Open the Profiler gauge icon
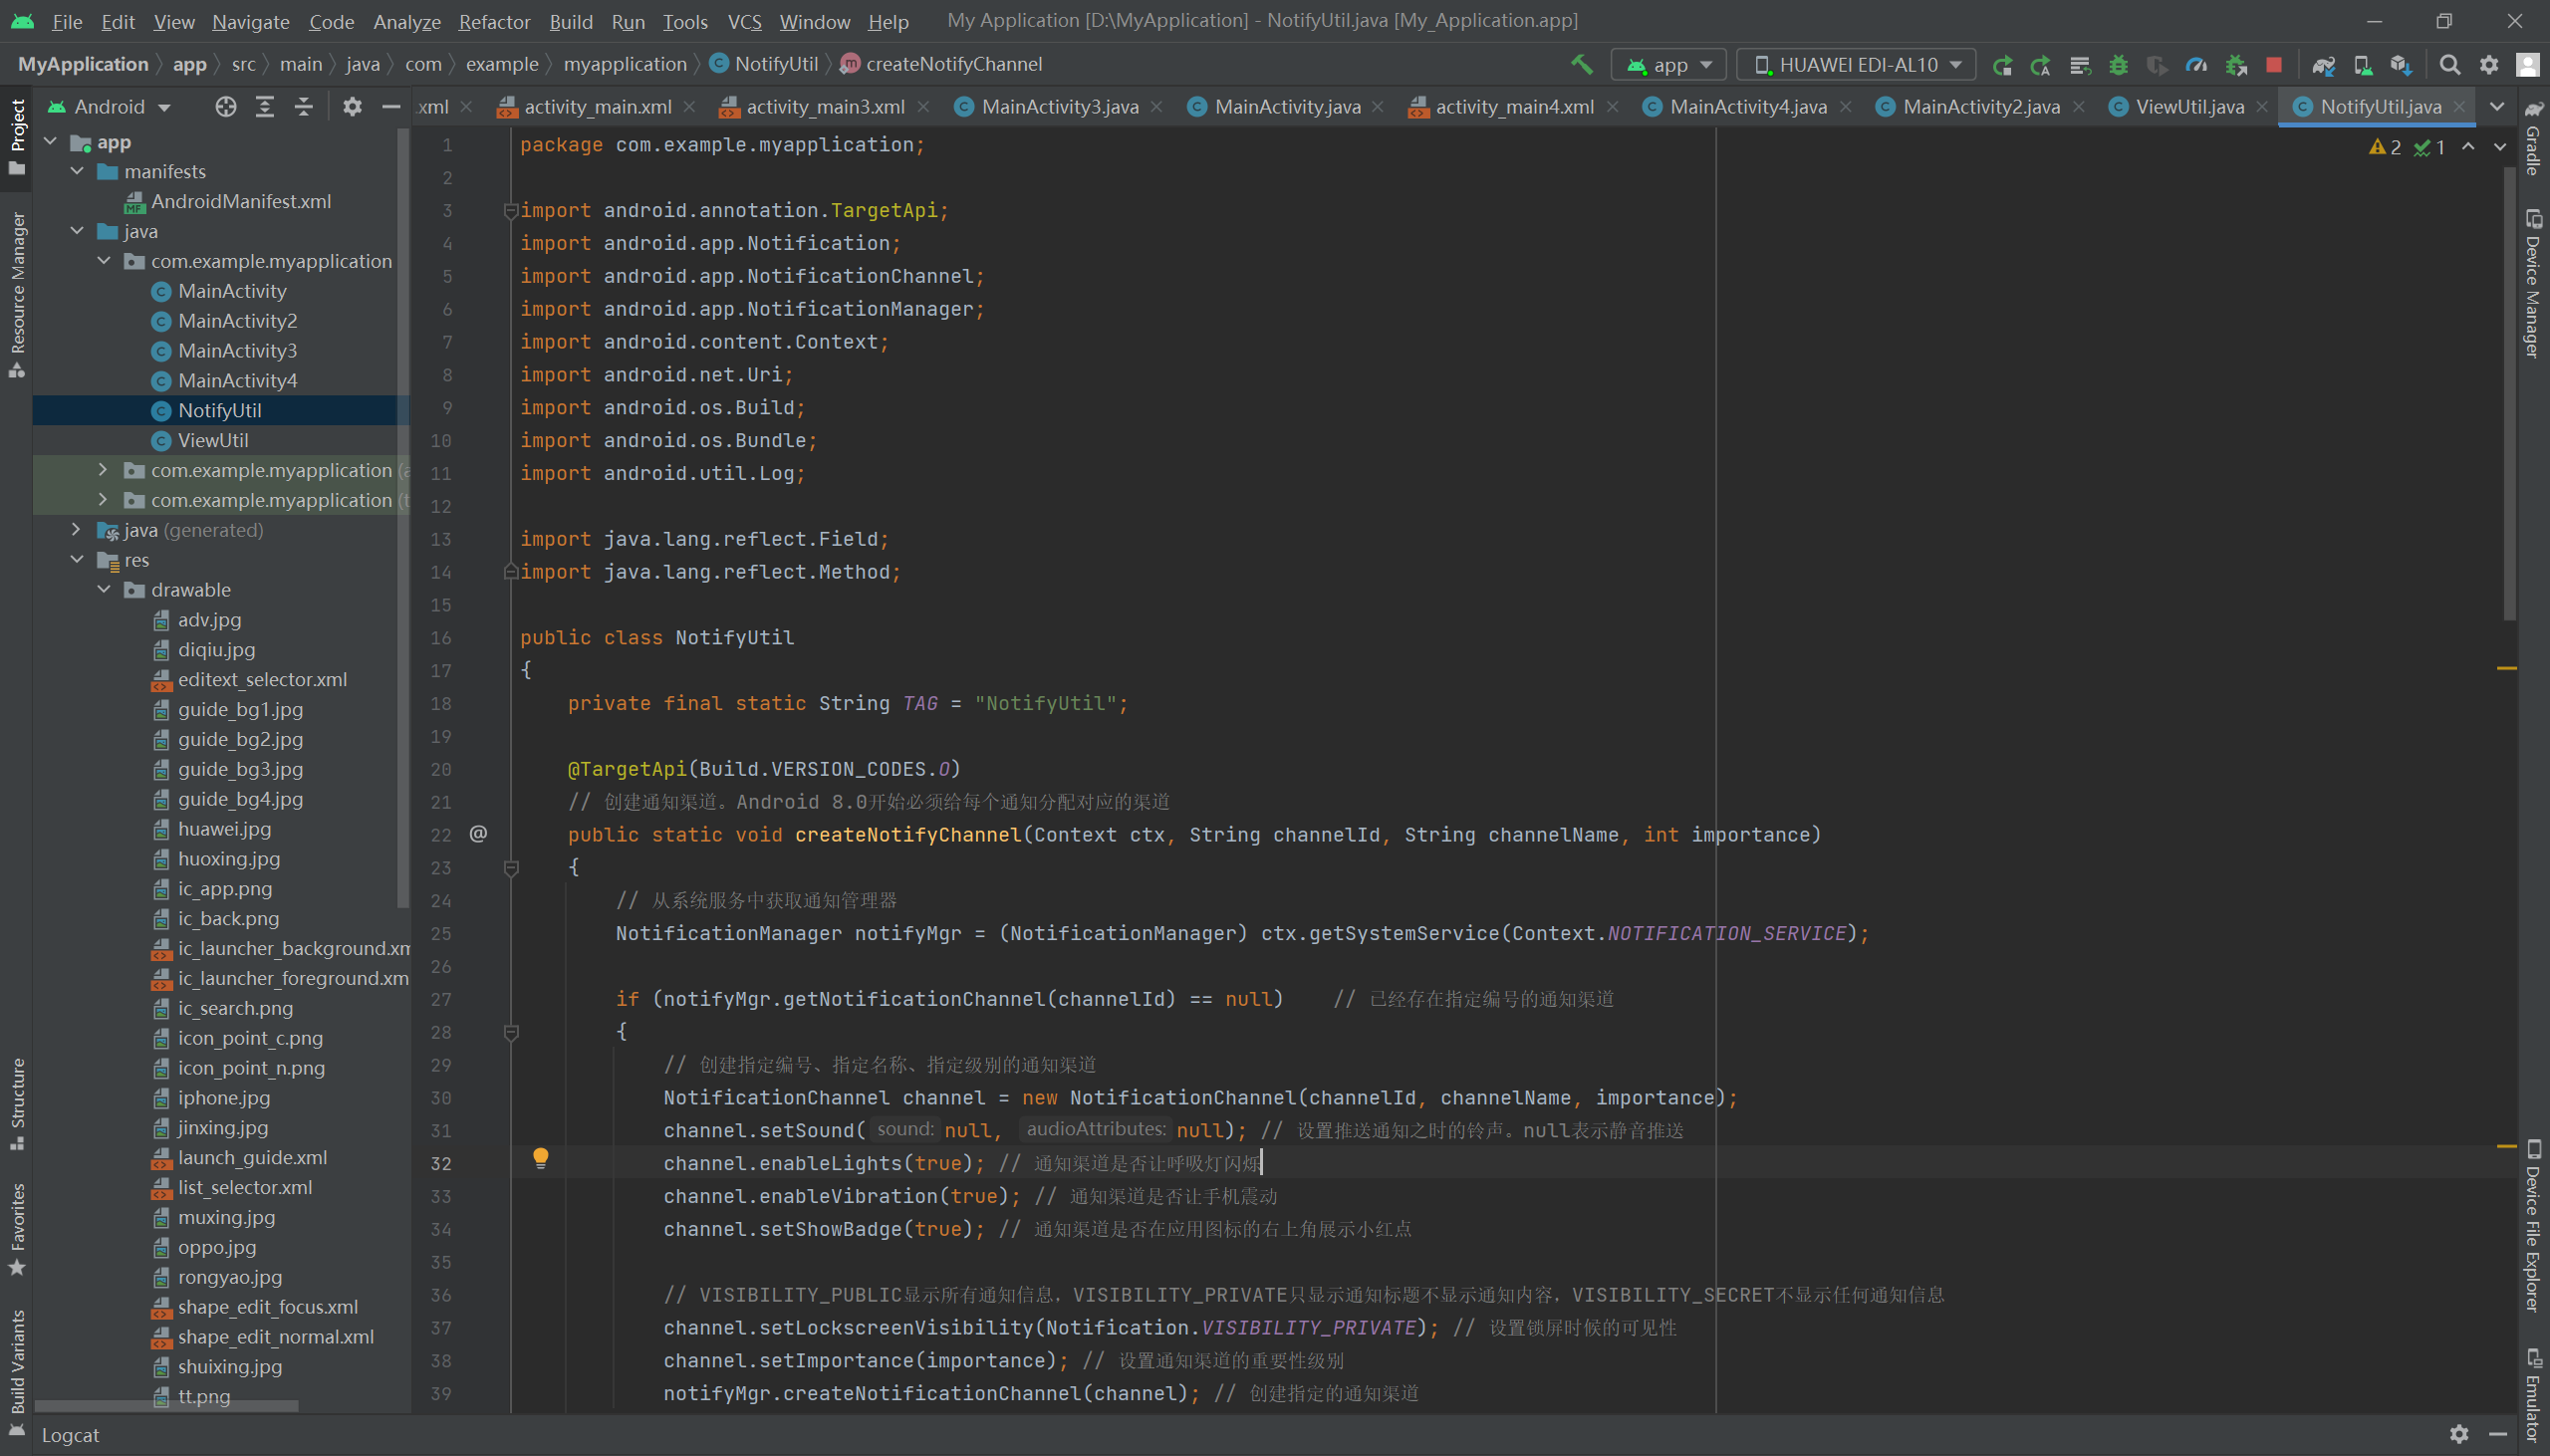Image resolution: width=2550 pixels, height=1456 pixels. (2196, 65)
